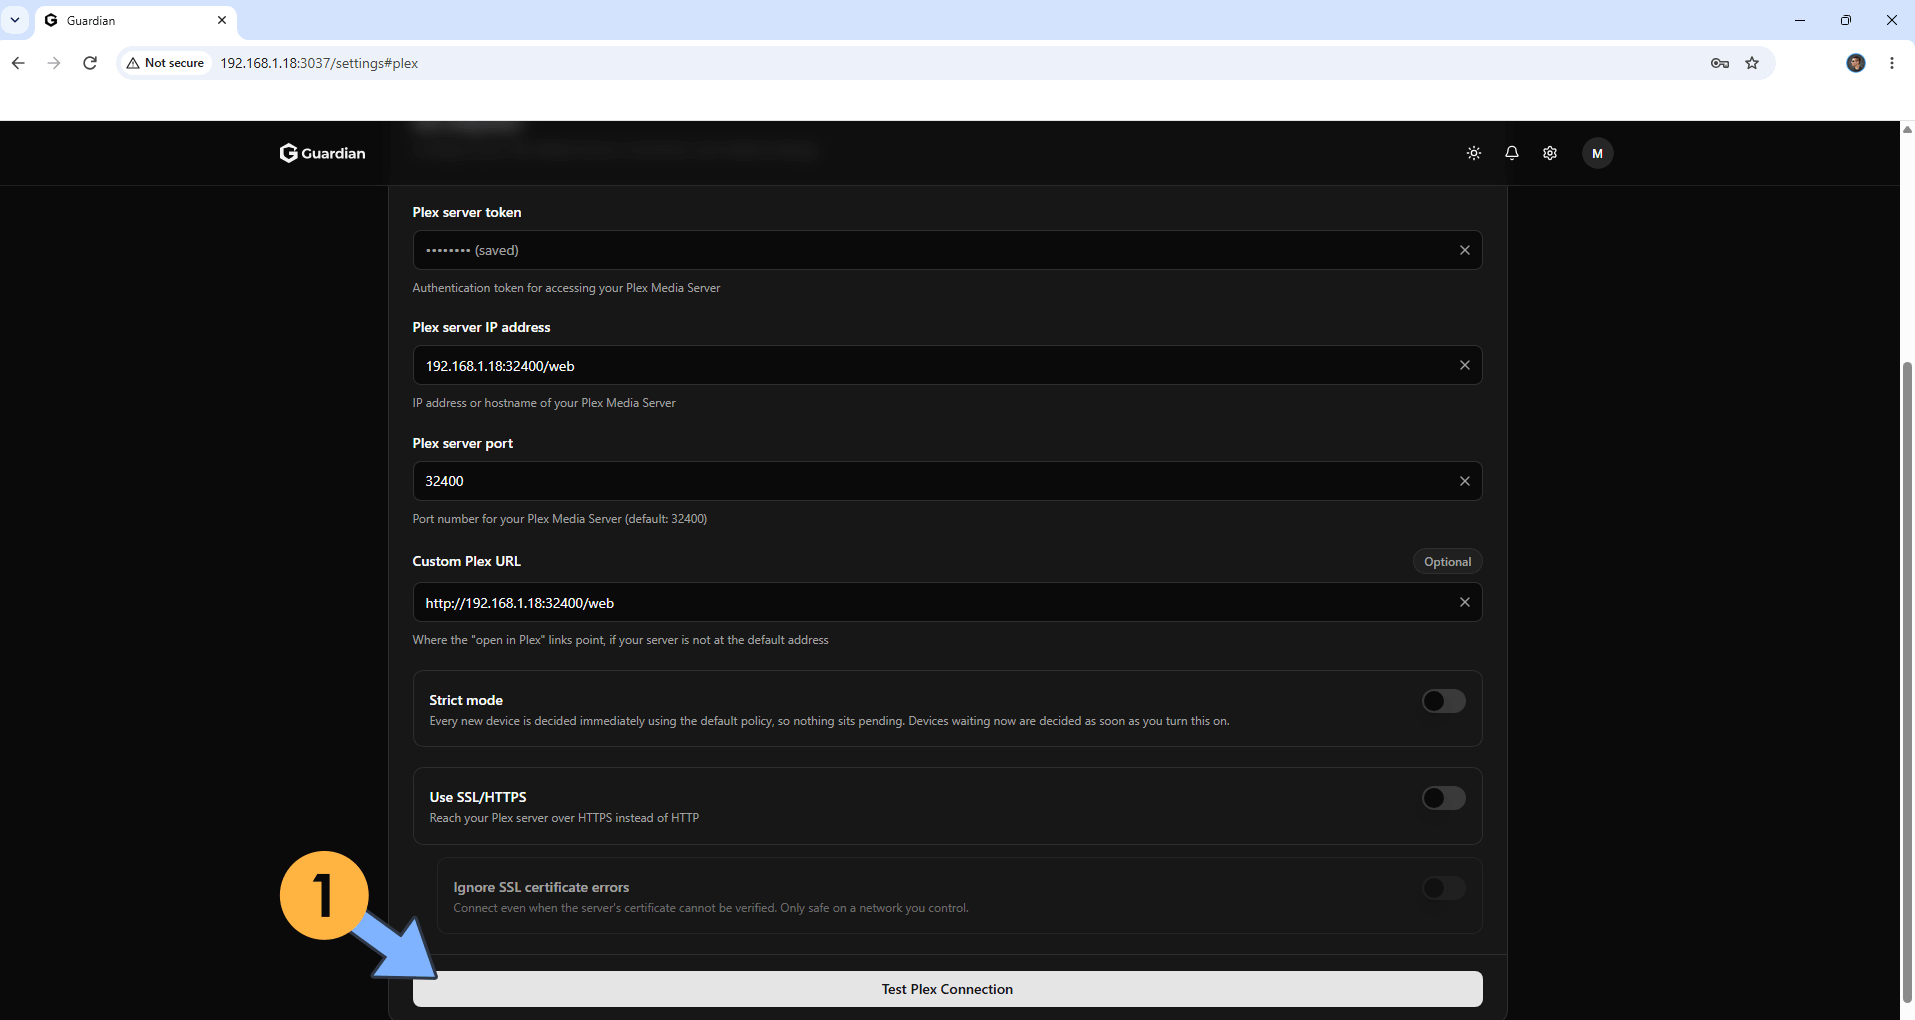Click the Optional badge by Custom Plex URL
This screenshot has width=1915, height=1020.
(1447, 562)
